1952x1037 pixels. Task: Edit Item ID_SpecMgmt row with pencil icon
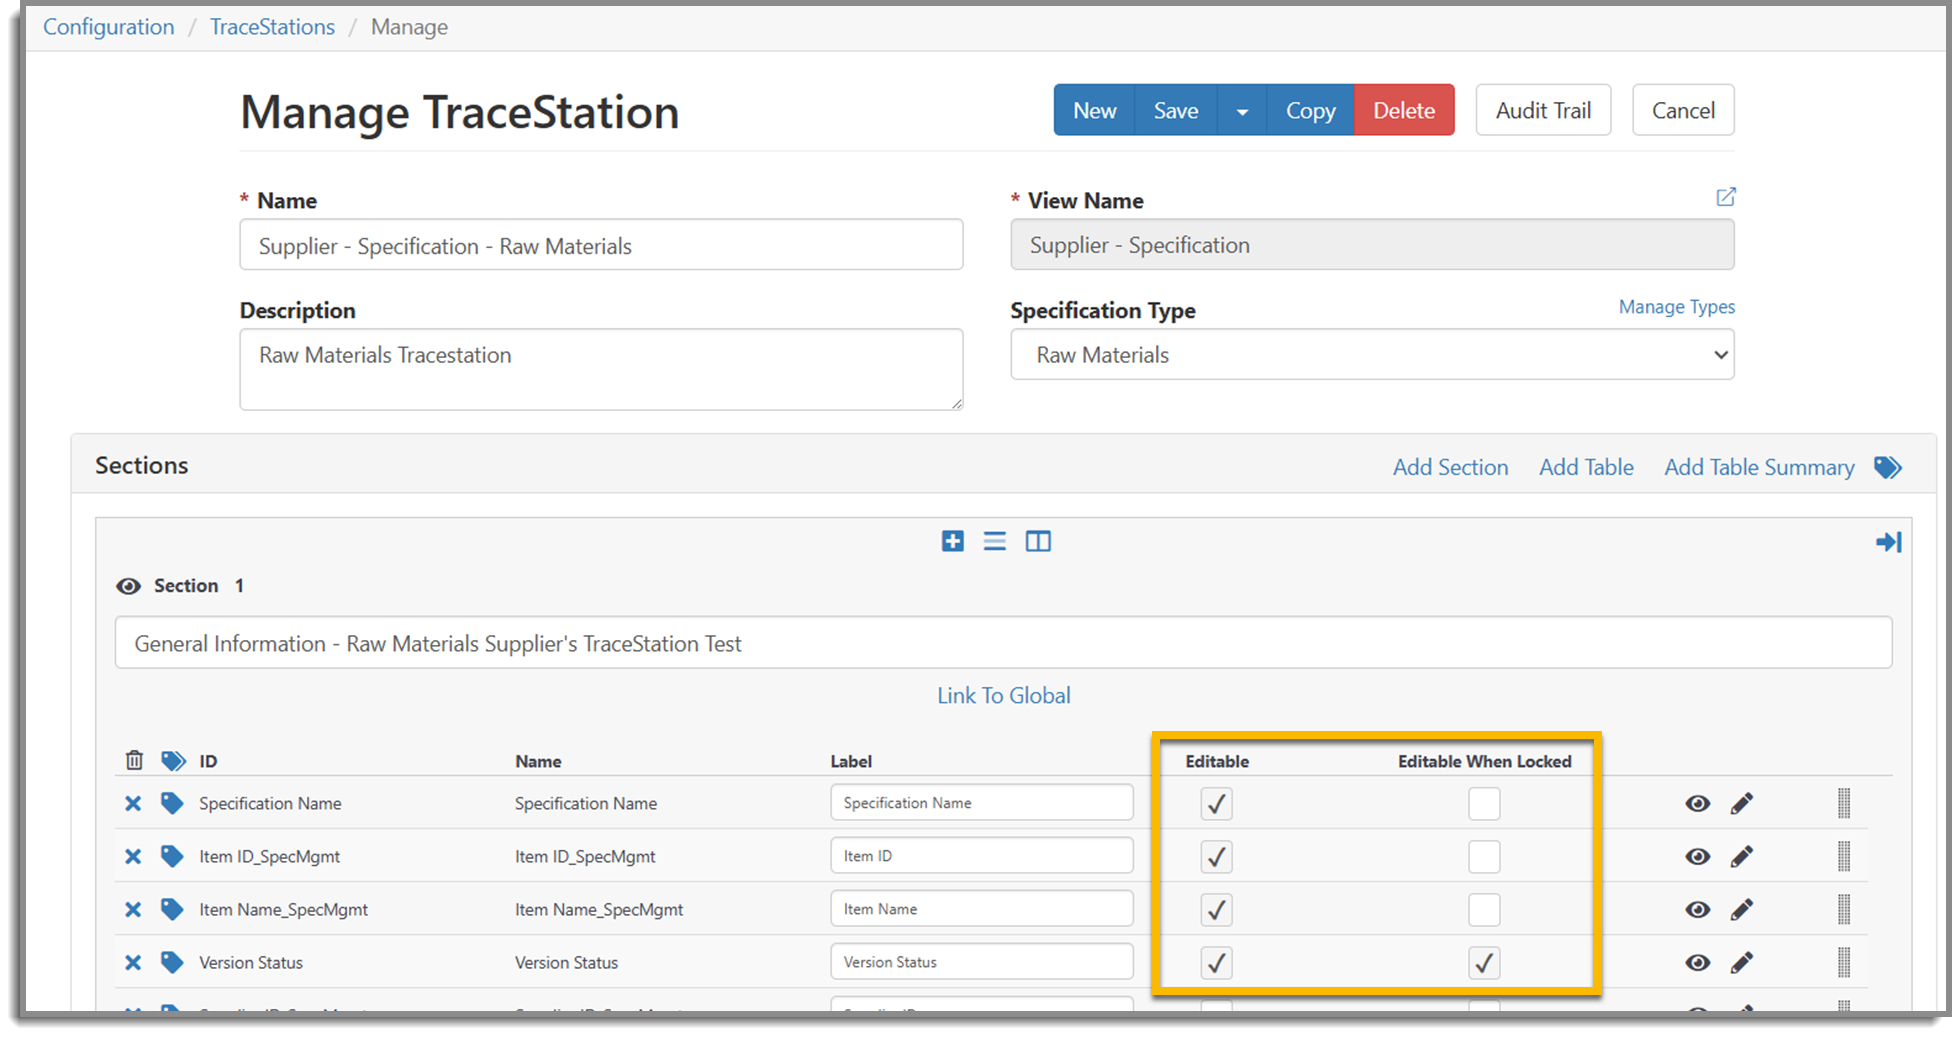coord(1741,856)
